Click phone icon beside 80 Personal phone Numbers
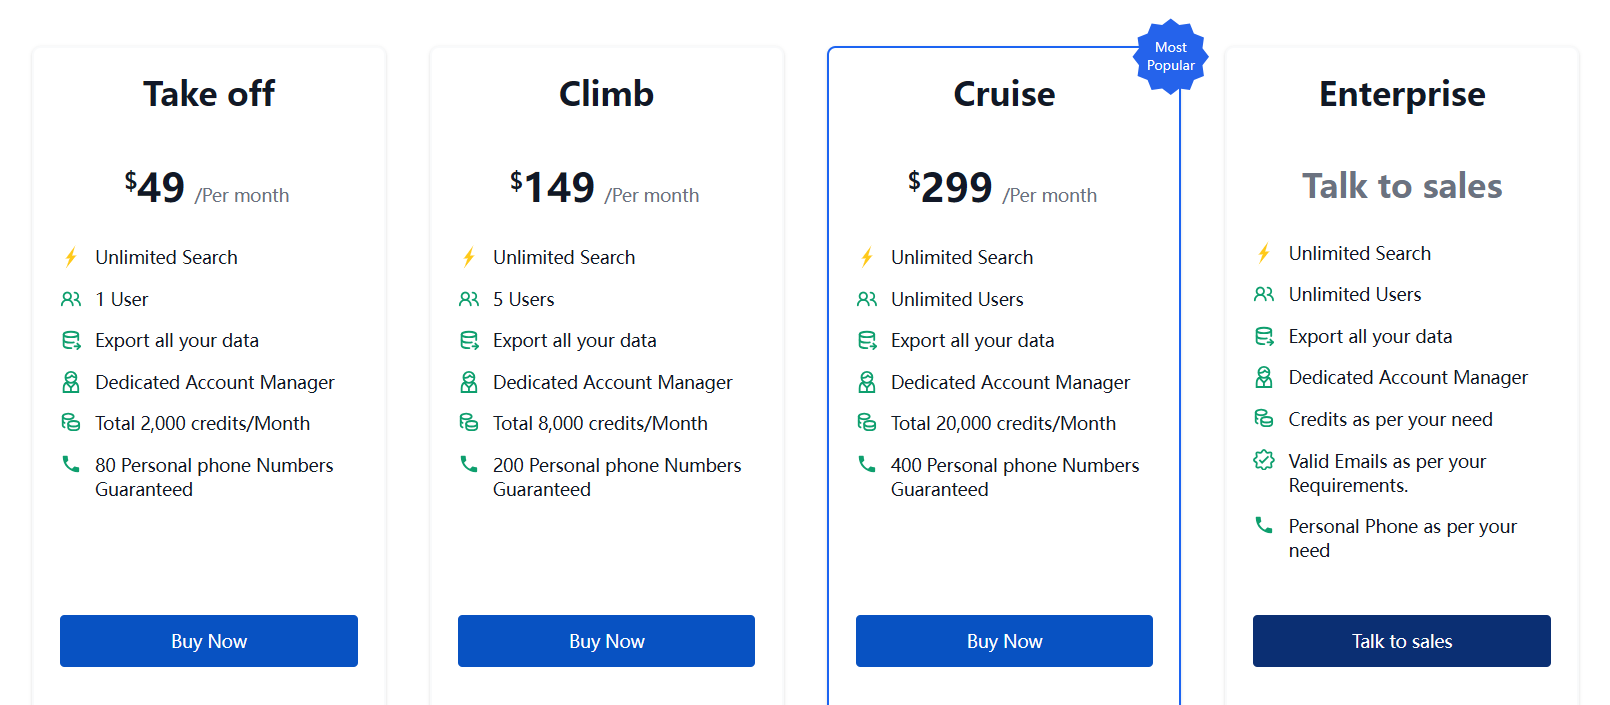The image size is (1610, 705). coord(71,464)
